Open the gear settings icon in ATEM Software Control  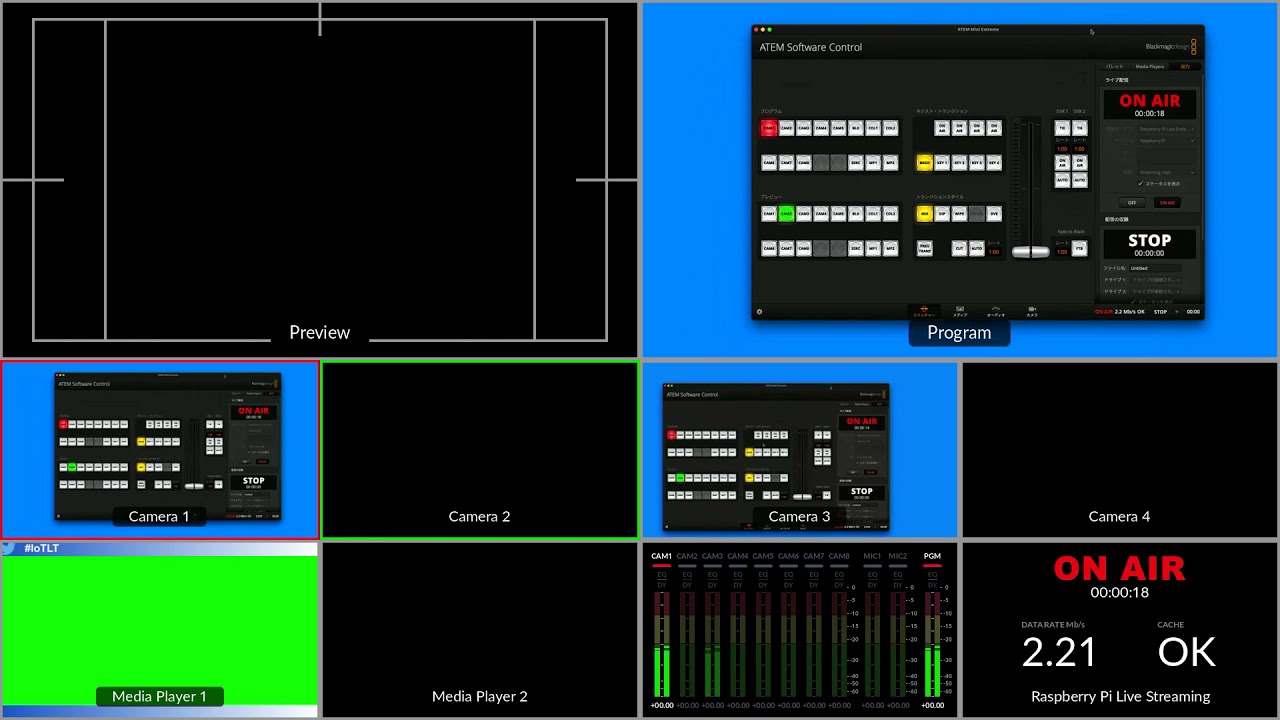759,312
